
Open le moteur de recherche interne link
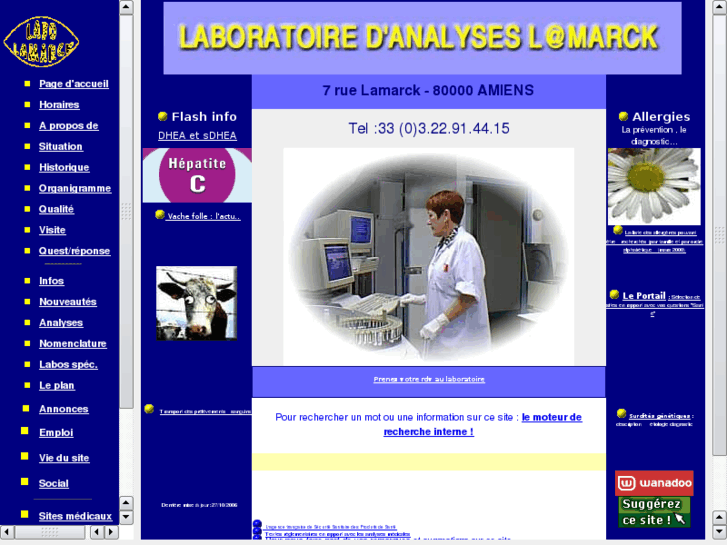(483, 424)
